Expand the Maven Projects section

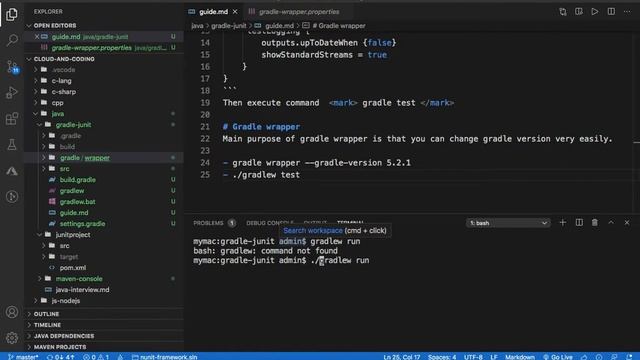[104, 347]
